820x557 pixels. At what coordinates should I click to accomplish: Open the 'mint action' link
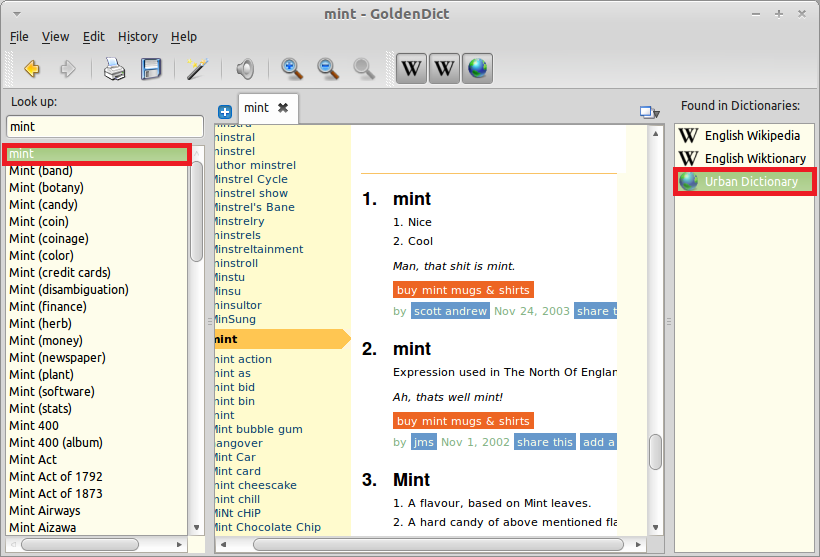[x=243, y=359]
